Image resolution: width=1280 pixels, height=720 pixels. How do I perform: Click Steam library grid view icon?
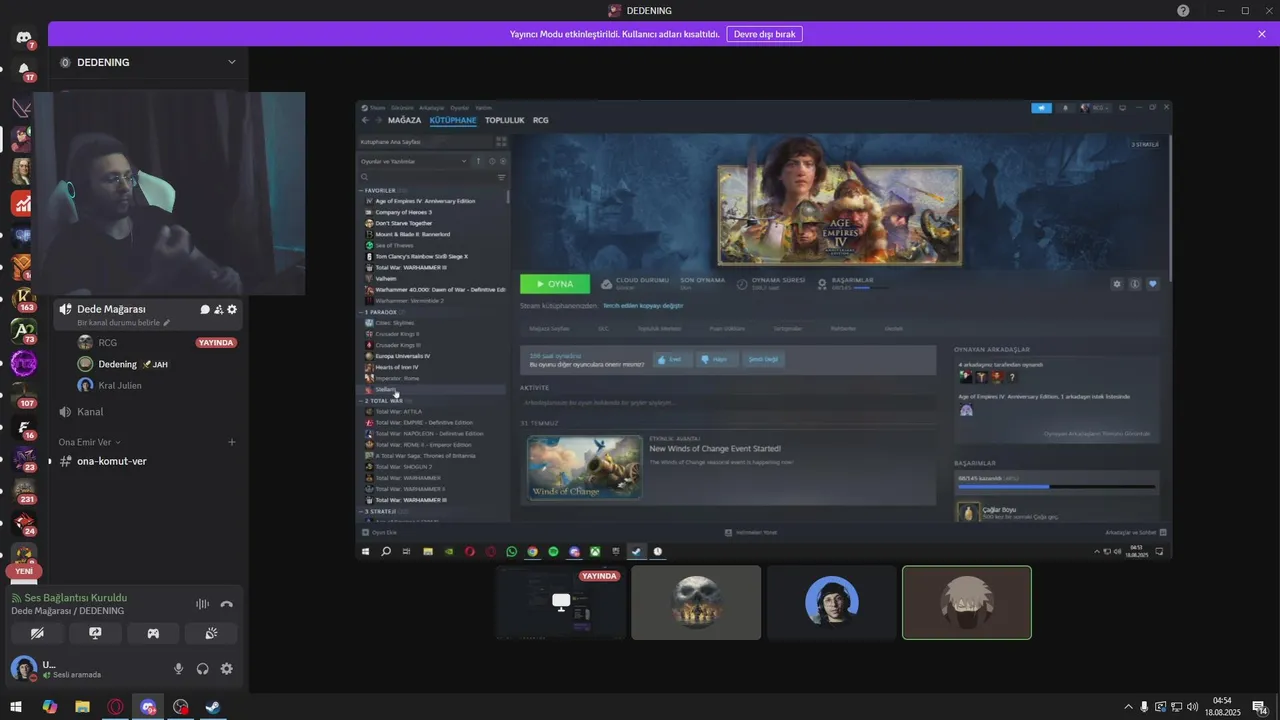[502, 142]
